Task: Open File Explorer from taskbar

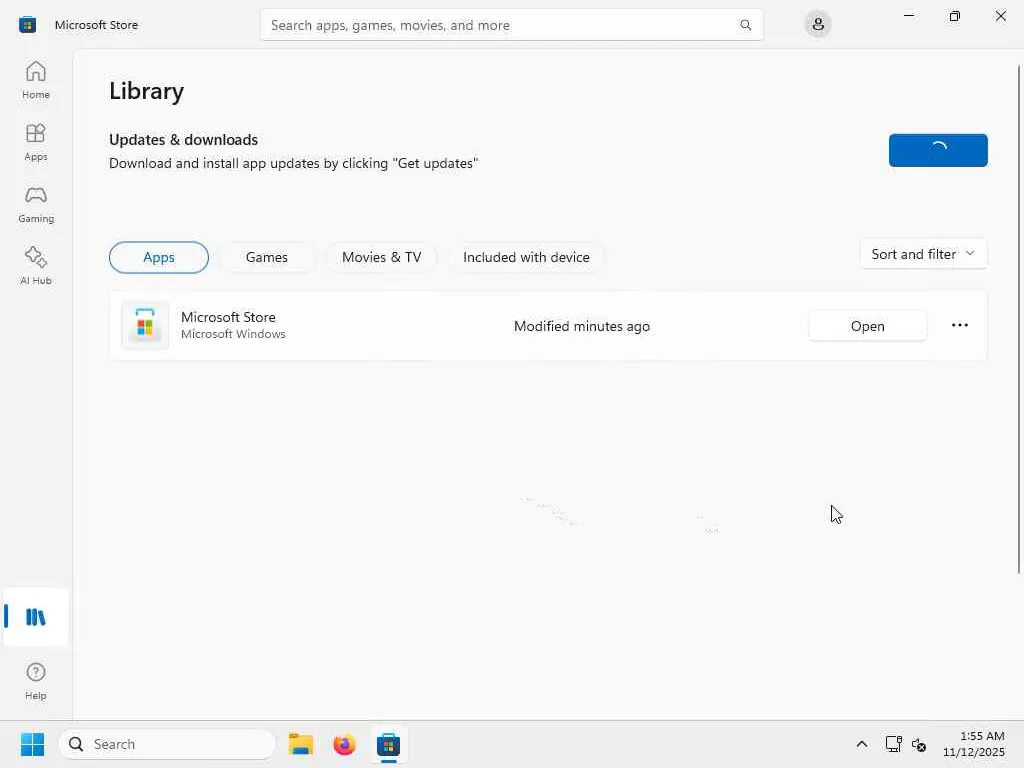Action: click(x=301, y=744)
